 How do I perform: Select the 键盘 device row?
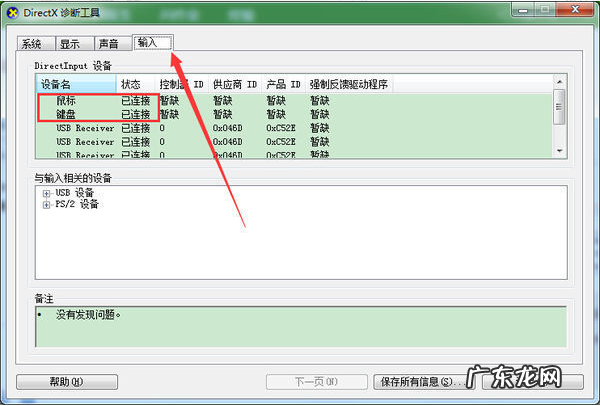click(x=294, y=114)
